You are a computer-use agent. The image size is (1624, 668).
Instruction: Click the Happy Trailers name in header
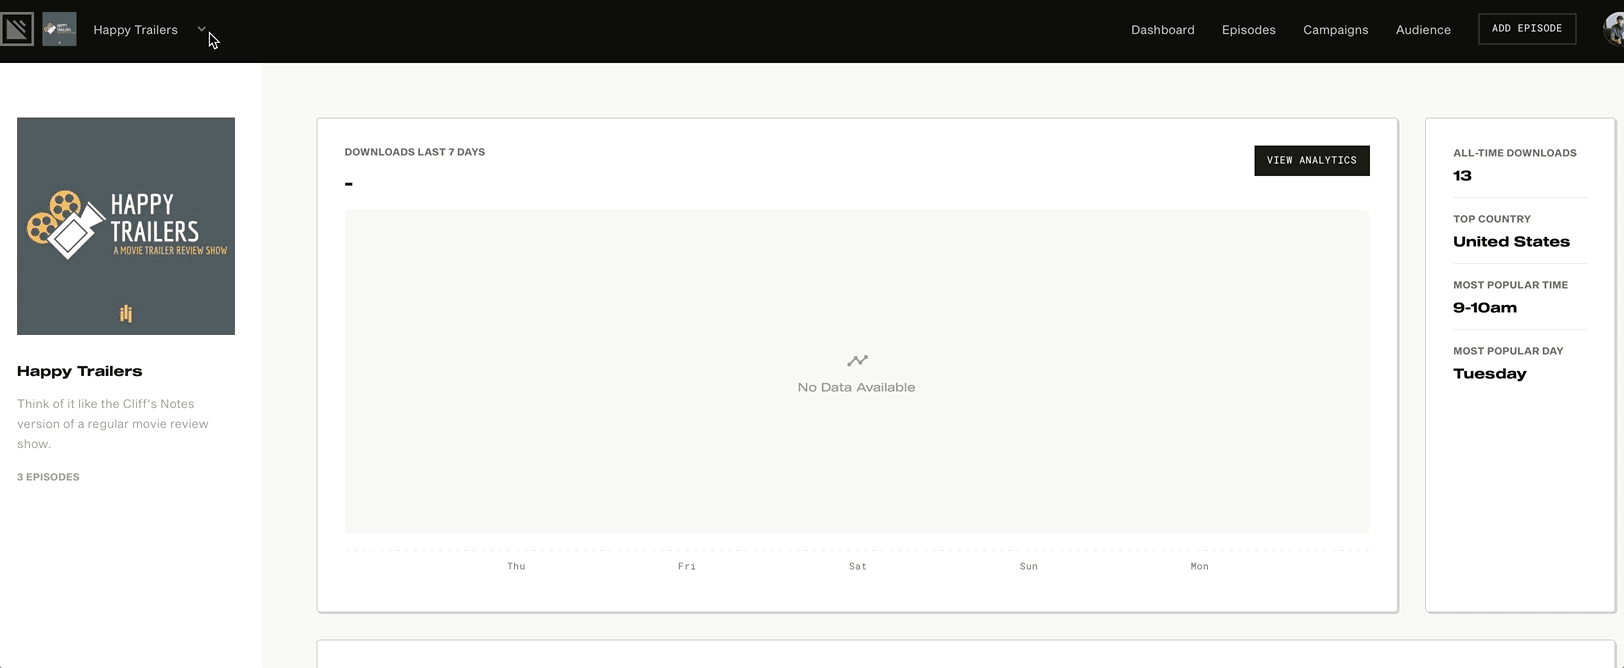(135, 30)
